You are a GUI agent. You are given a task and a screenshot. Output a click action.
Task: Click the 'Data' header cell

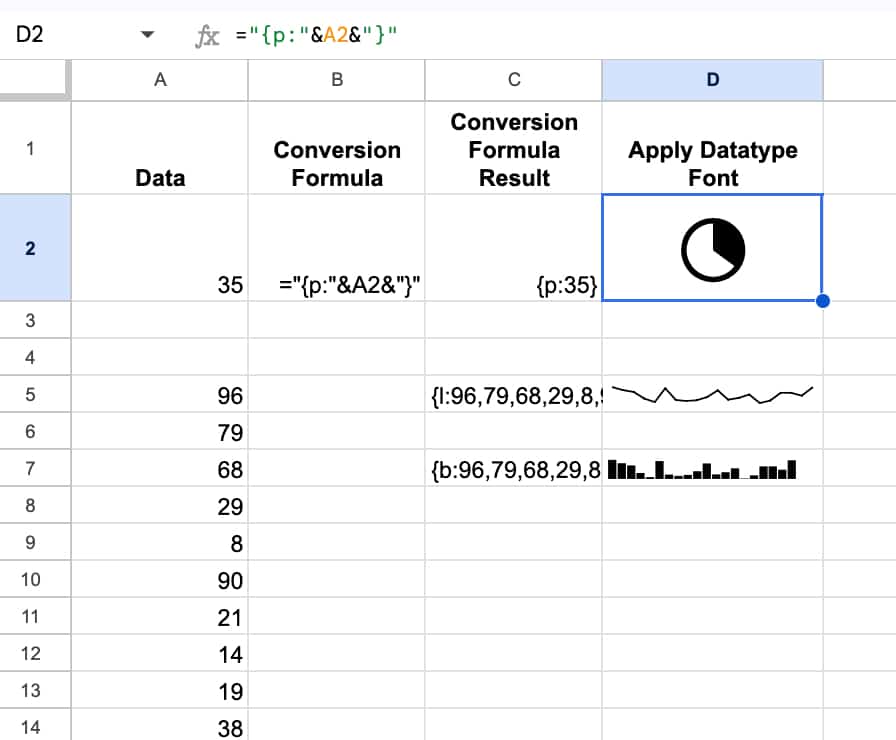point(160,148)
